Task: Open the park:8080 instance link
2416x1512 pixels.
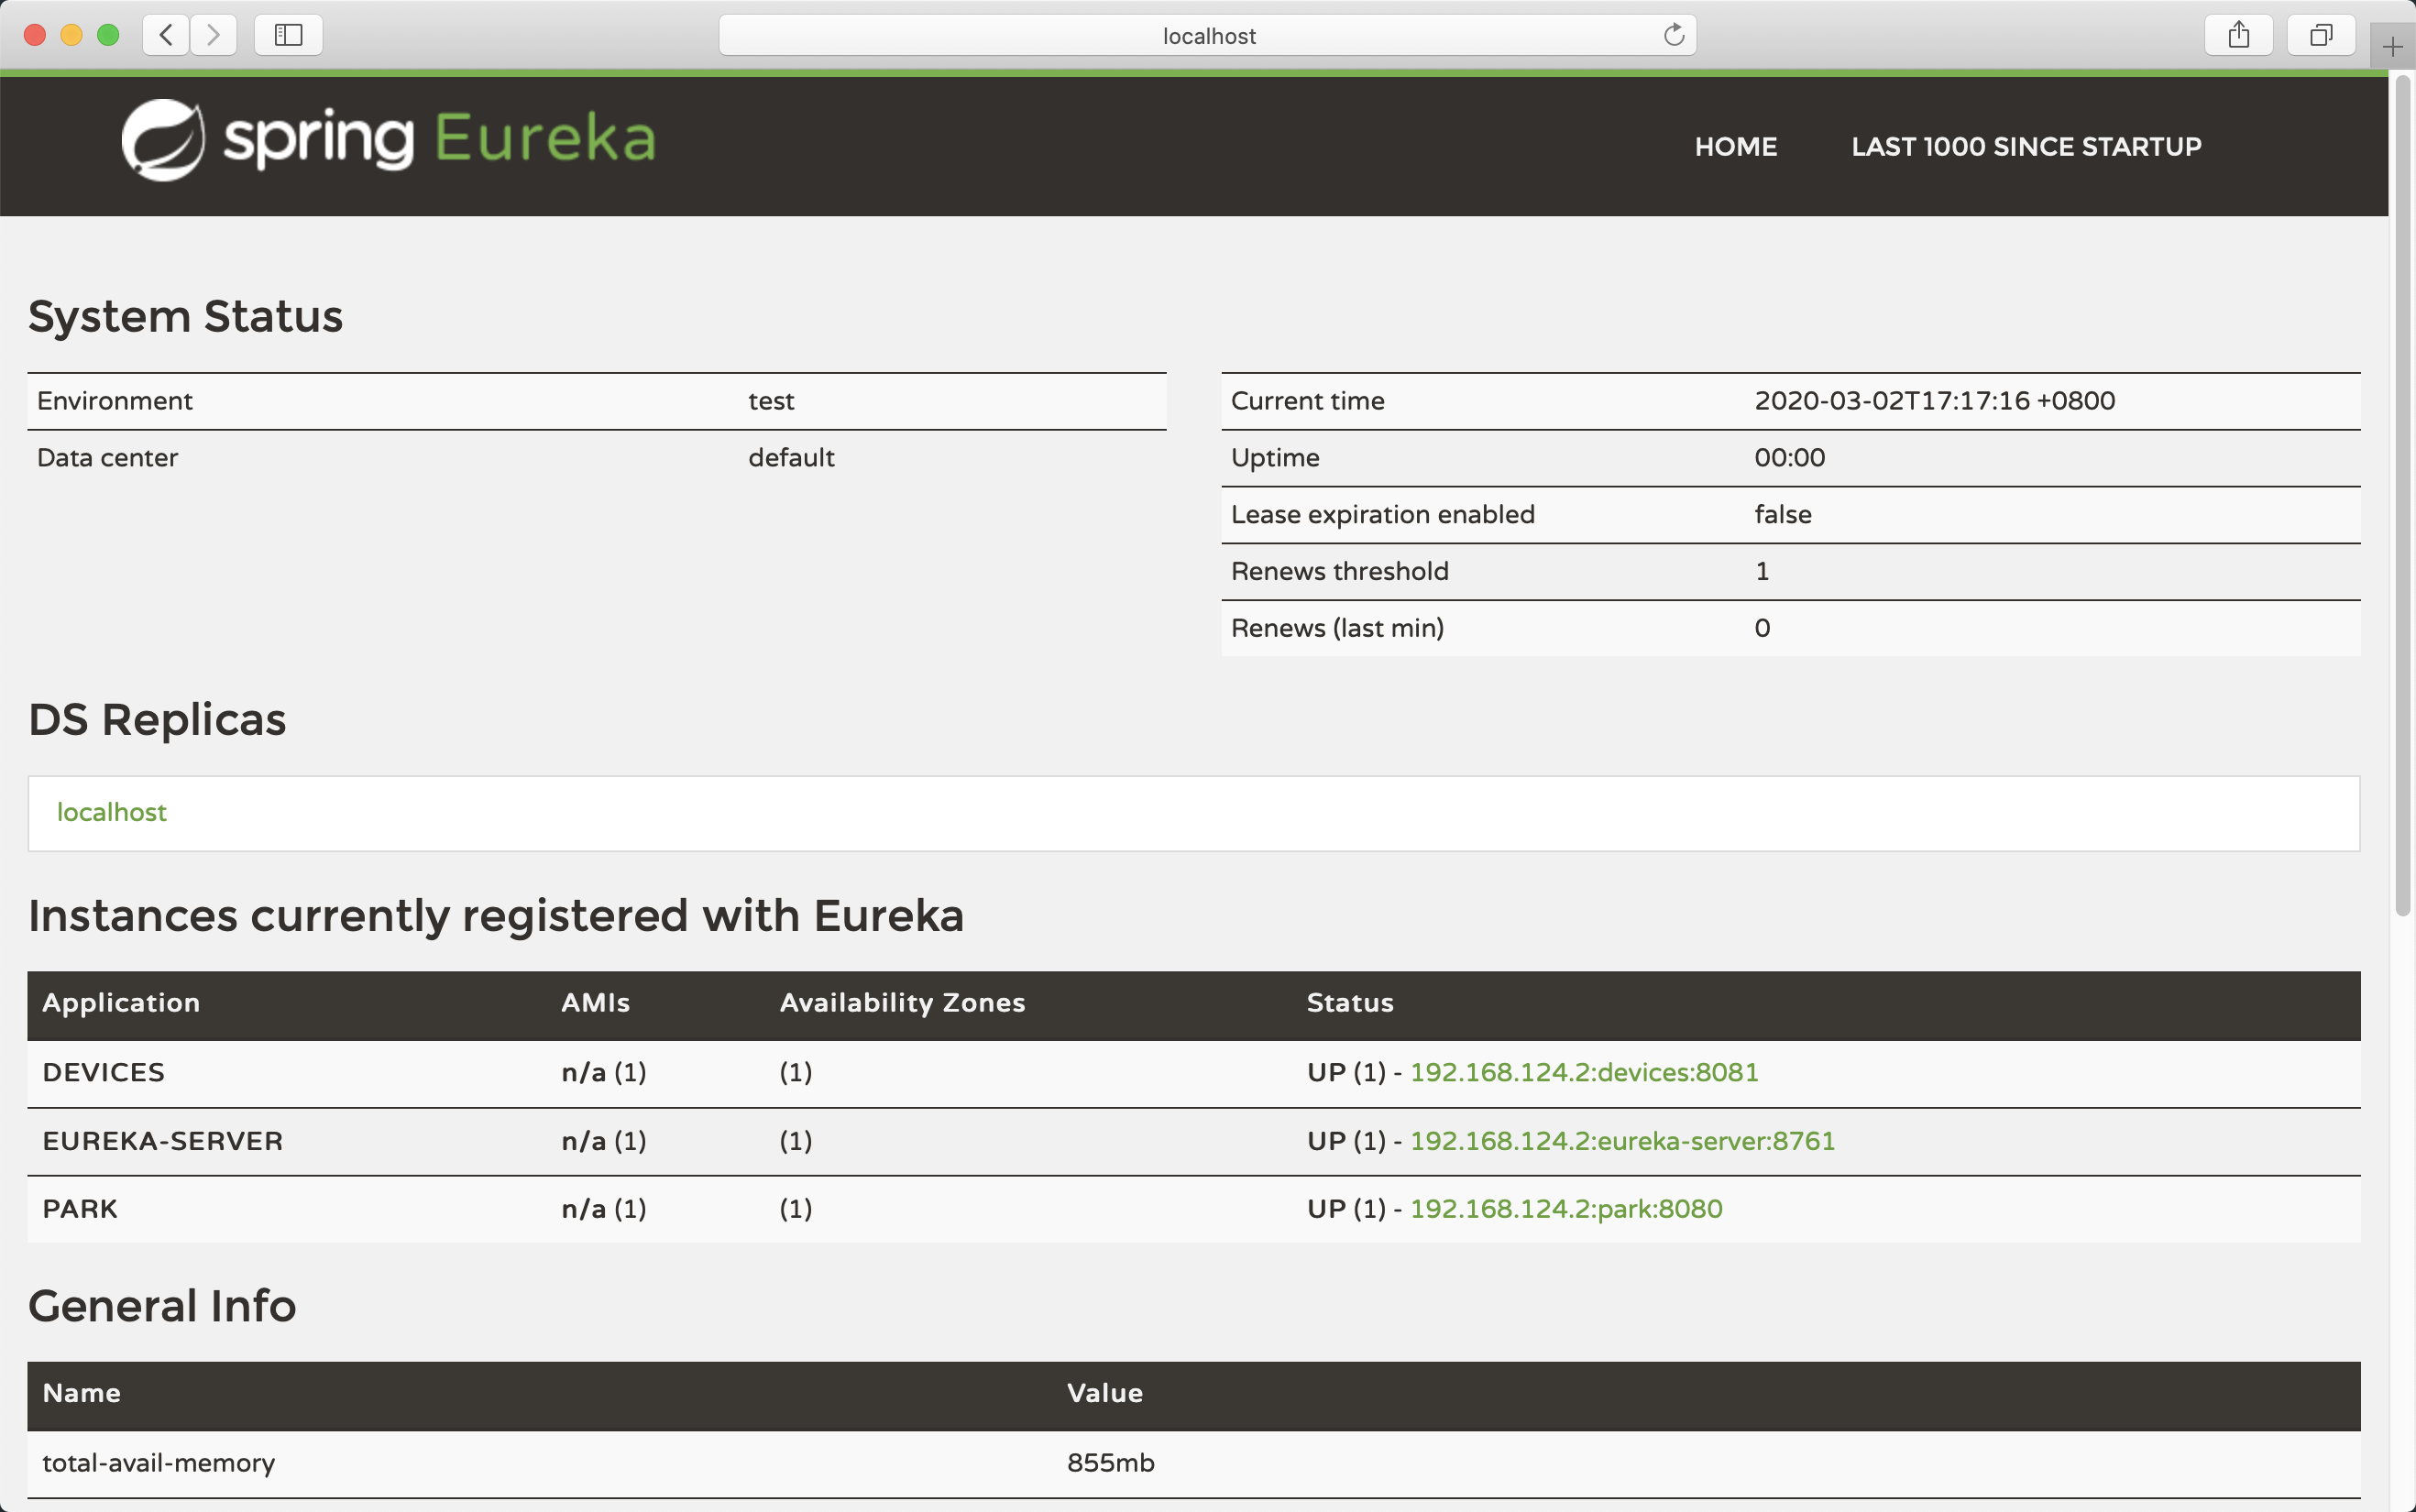Action: tap(1565, 1209)
